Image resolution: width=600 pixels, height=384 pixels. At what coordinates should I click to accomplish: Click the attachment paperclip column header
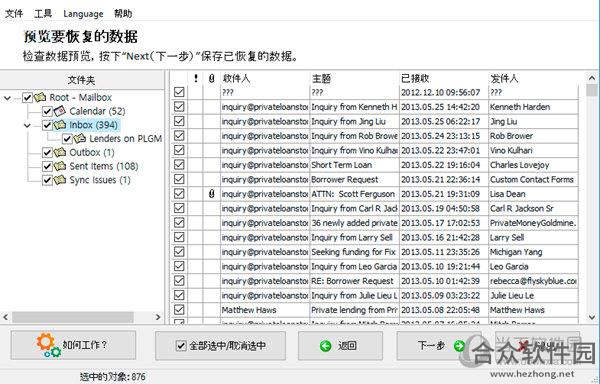tap(212, 78)
